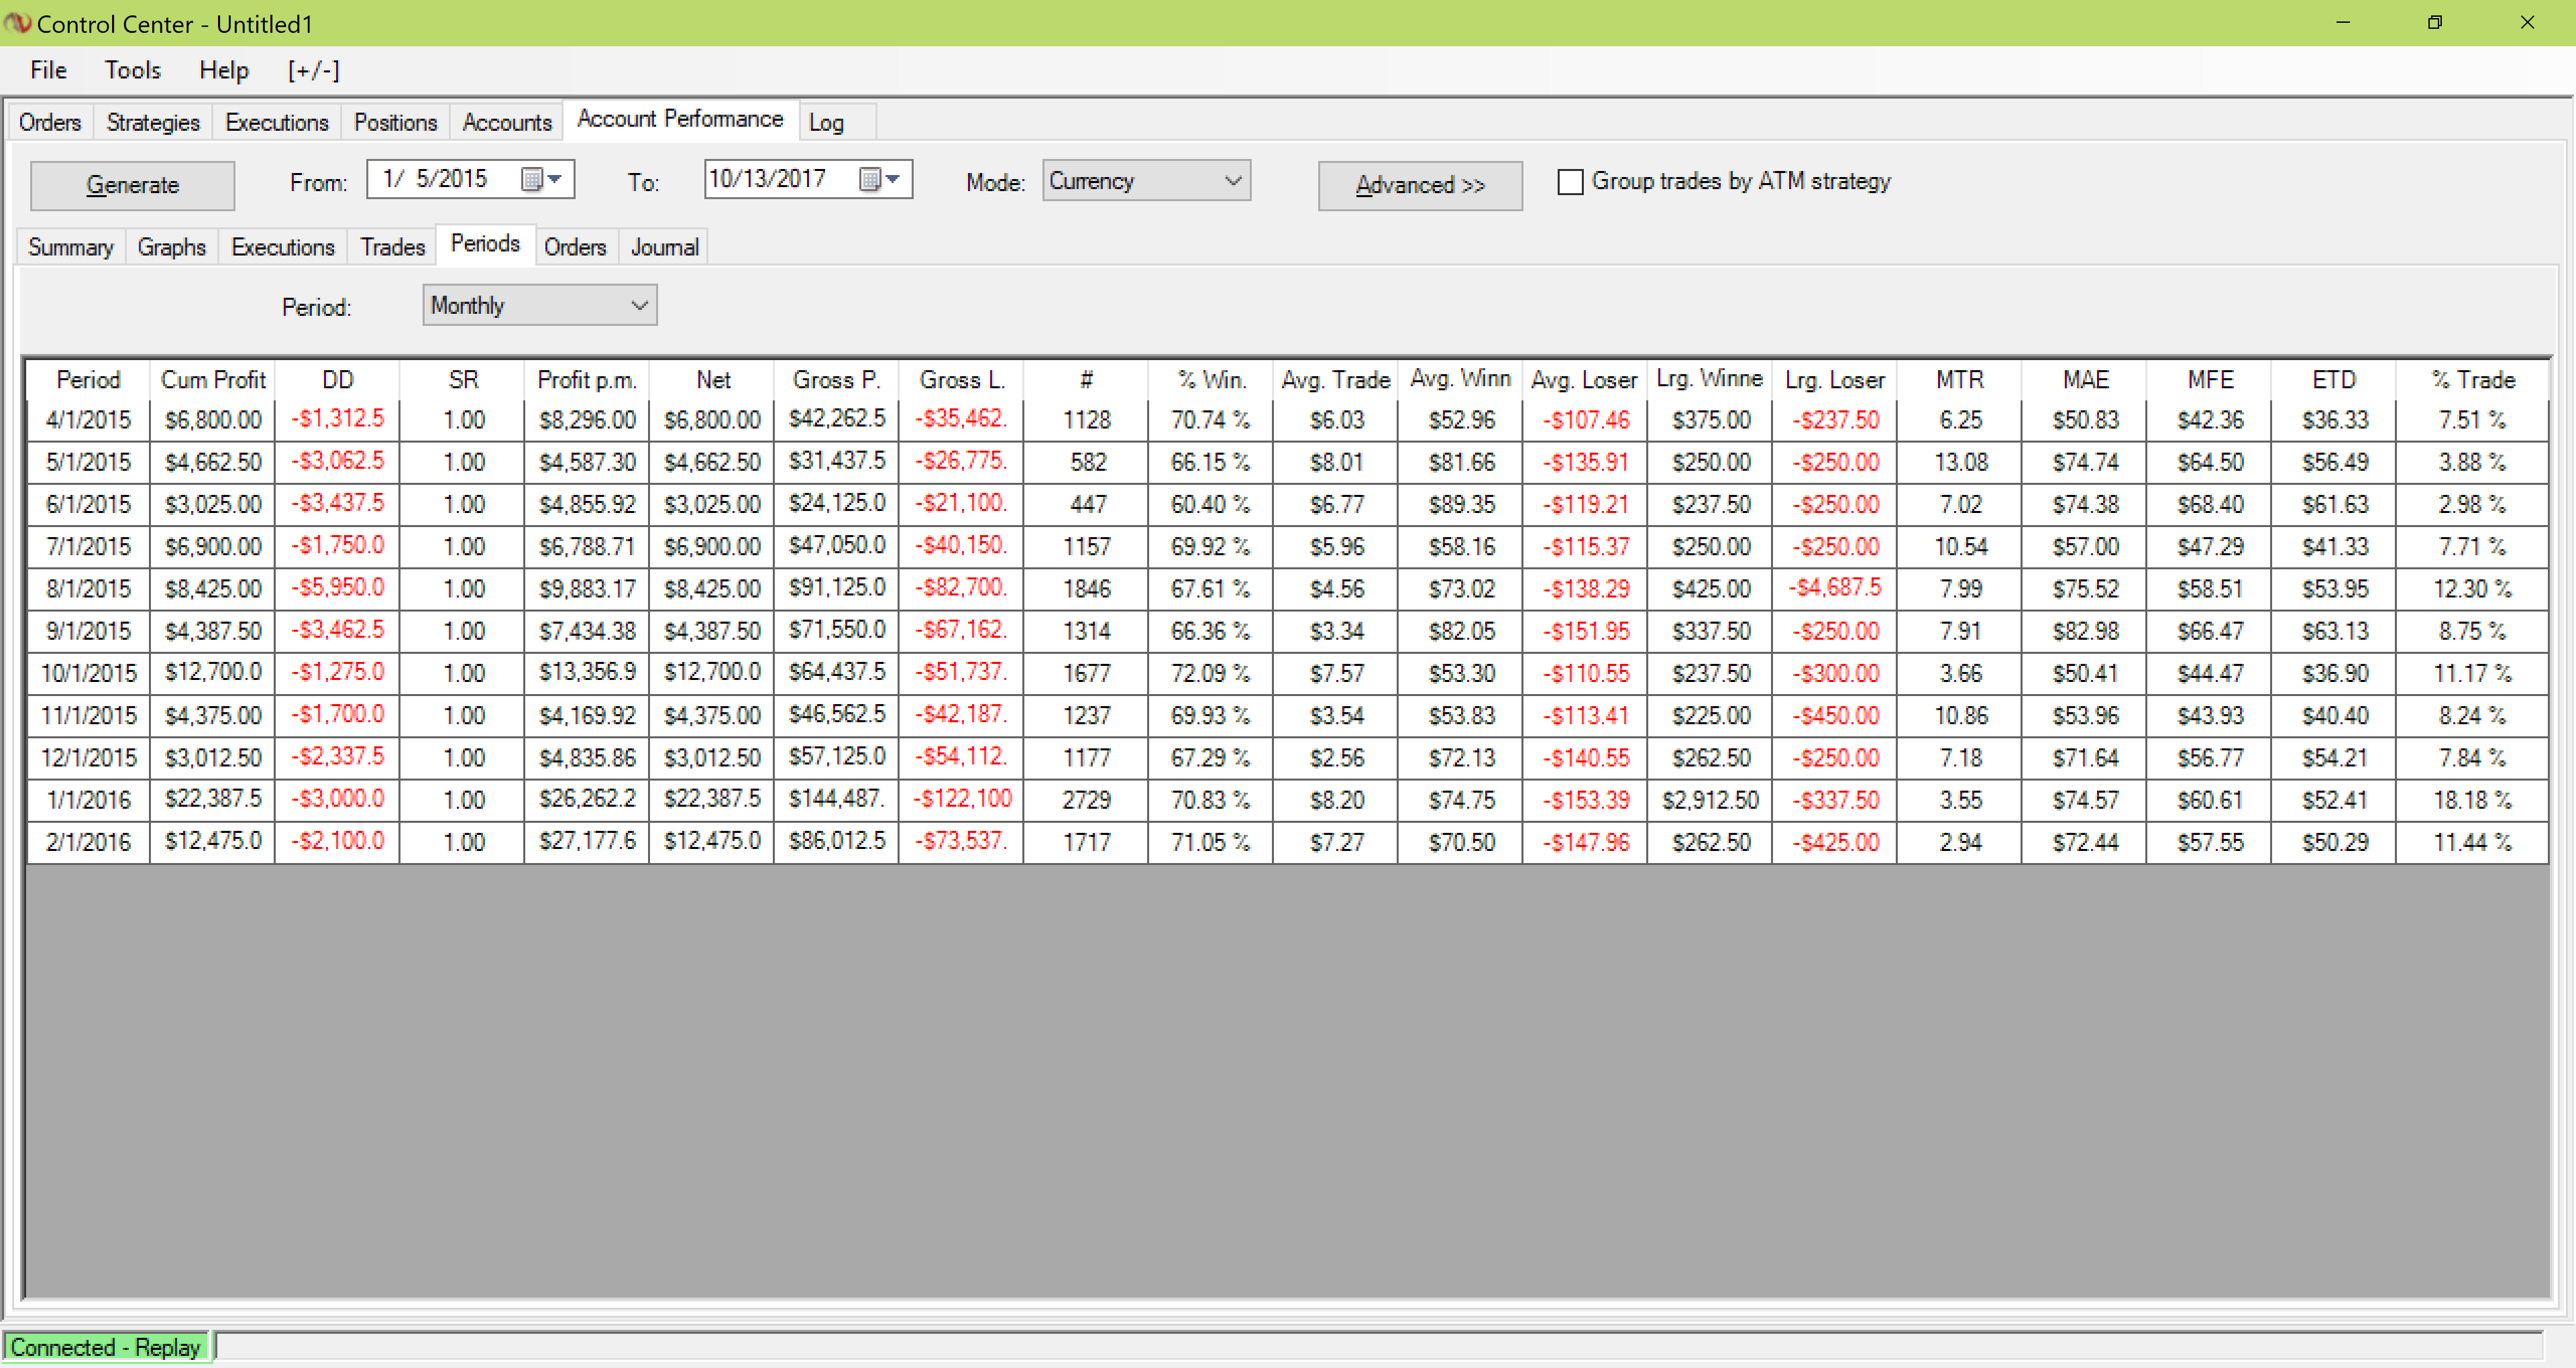Click the MFE column header
2576x1368 pixels.
[x=2210, y=380]
